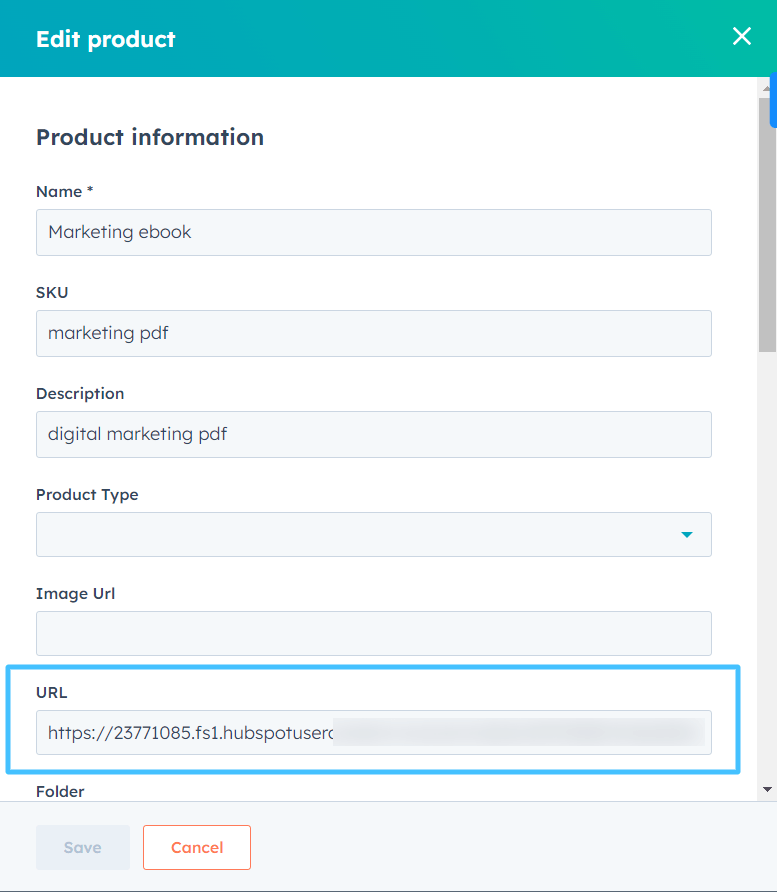Click the SKU field label

coord(52,292)
